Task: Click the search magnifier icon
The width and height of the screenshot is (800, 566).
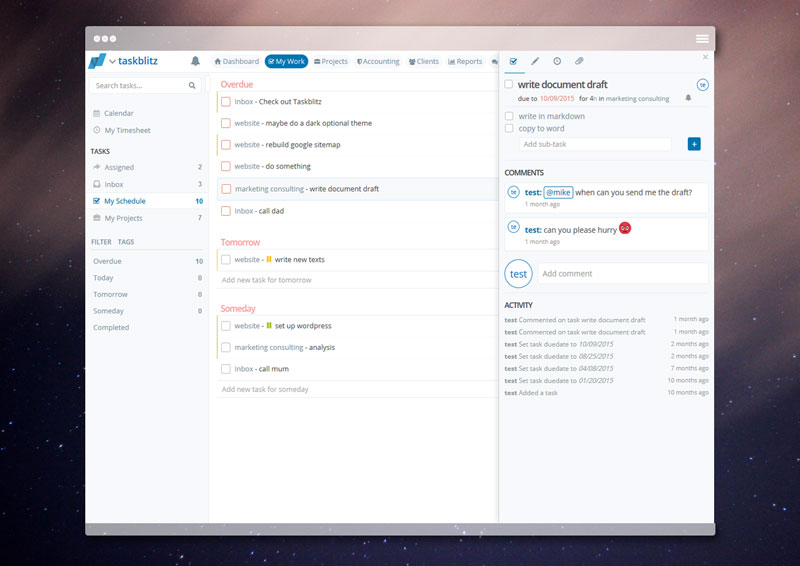Action: pyautogui.click(x=192, y=85)
